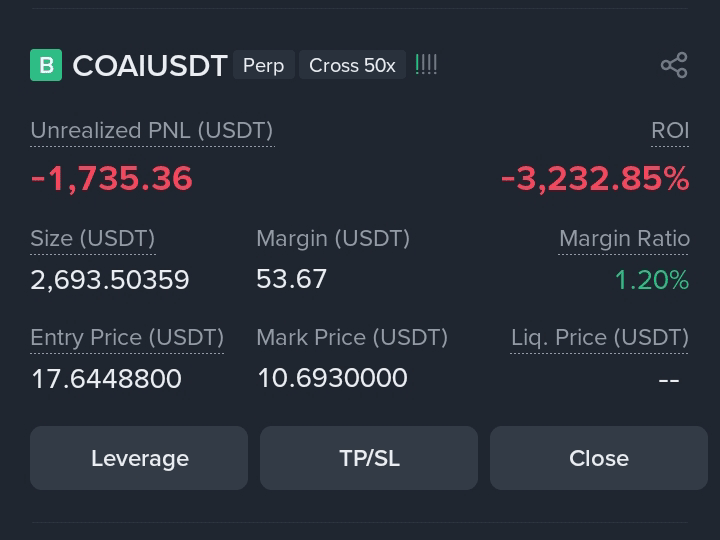Viewport: 720px width, 540px height.
Task: Open the COAIUSDT symbol title
Action: pyautogui.click(x=150, y=66)
